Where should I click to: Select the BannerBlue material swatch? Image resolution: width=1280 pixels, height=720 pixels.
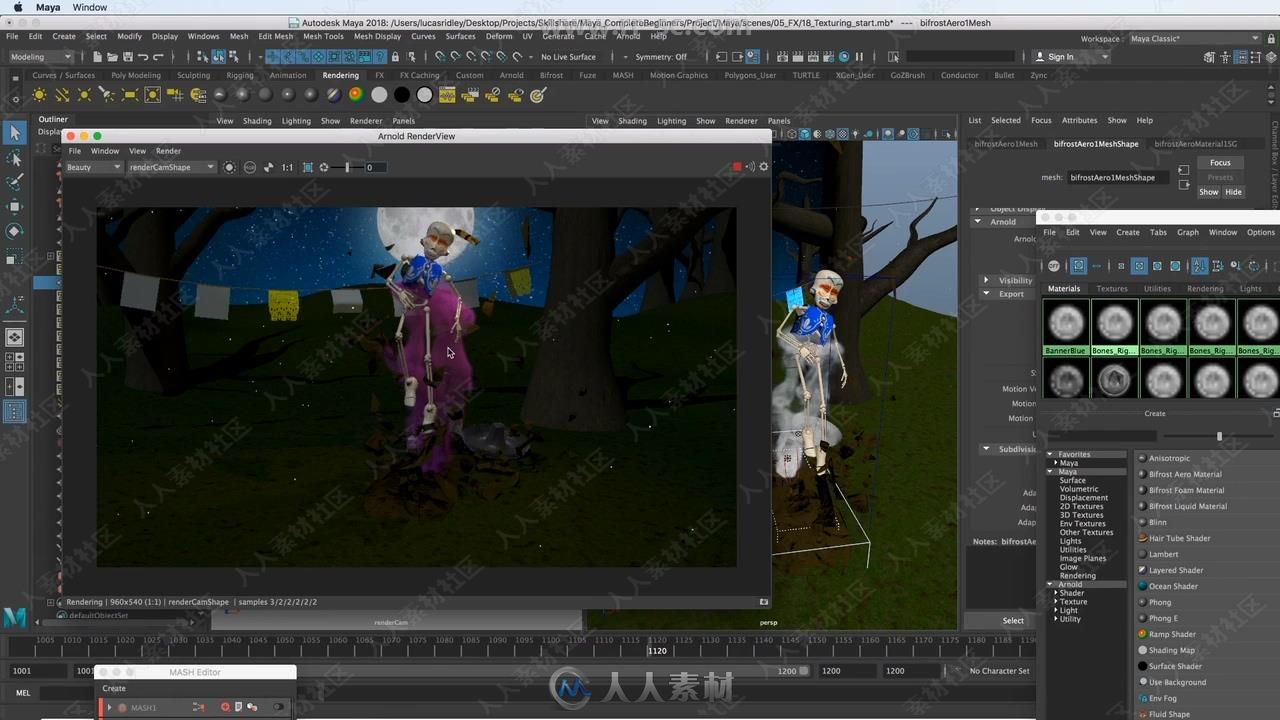(1064, 328)
